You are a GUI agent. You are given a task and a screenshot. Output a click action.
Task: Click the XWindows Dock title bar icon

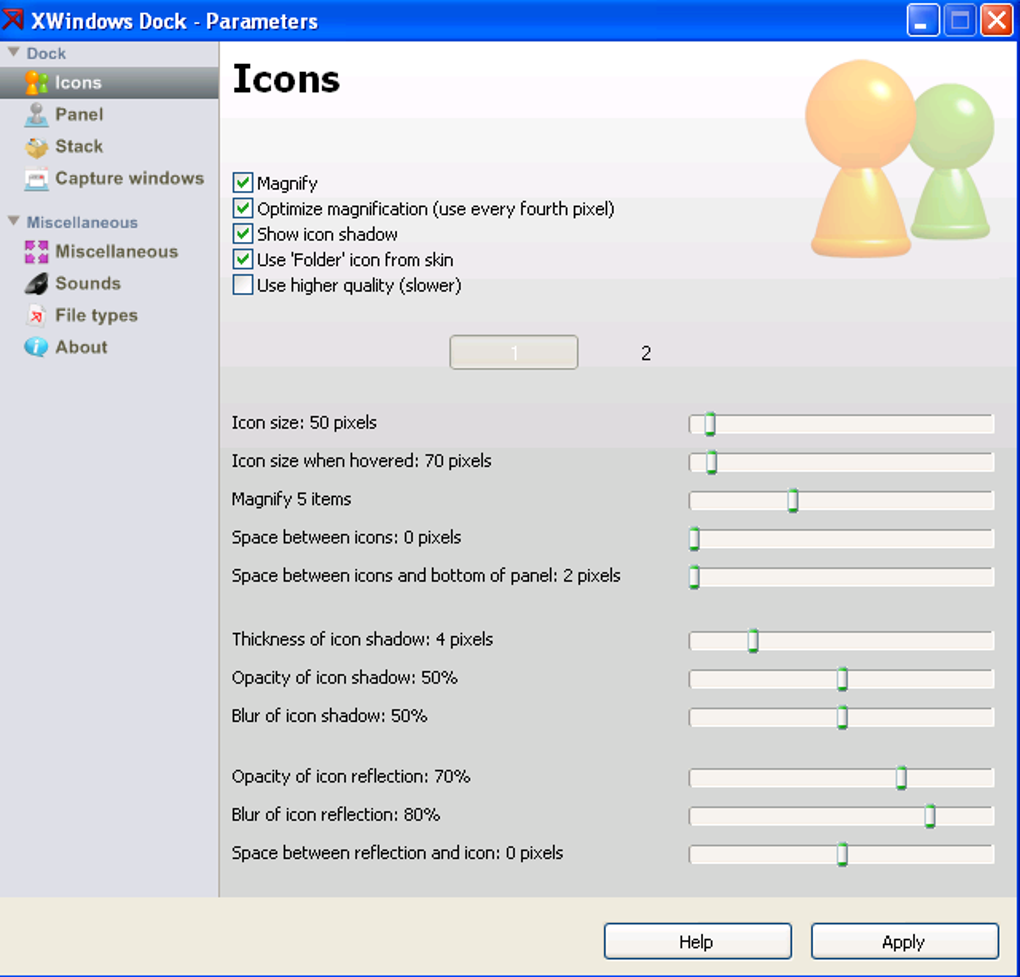click(x=14, y=20)
